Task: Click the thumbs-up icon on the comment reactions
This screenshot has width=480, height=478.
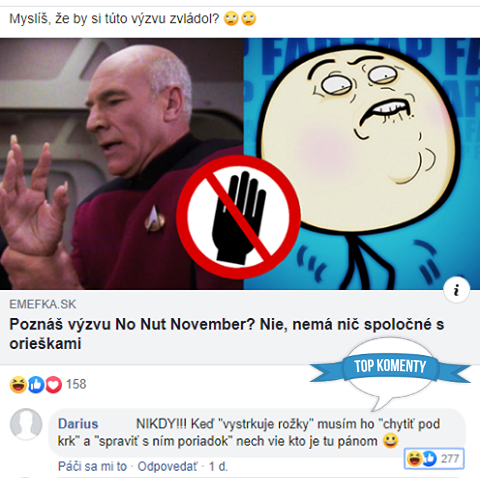Action: coord(430,458)
